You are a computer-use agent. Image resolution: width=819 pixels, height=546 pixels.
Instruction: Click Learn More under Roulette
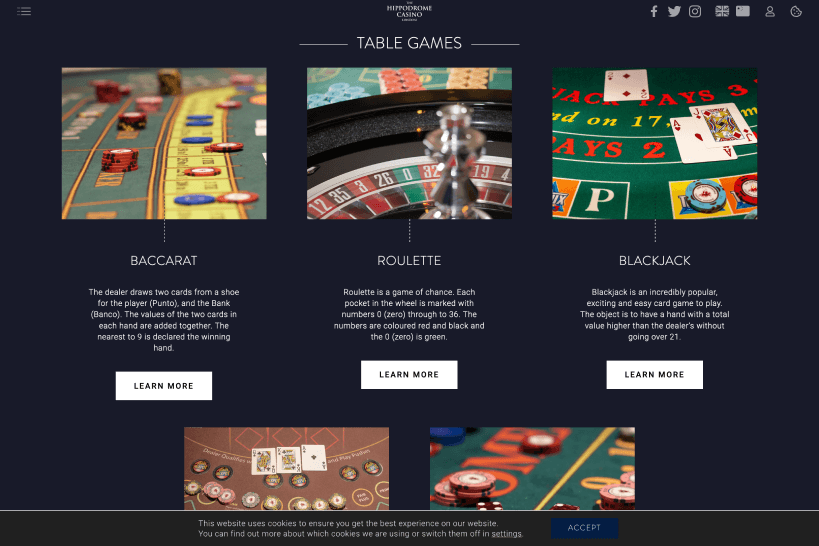click(409, 375)
